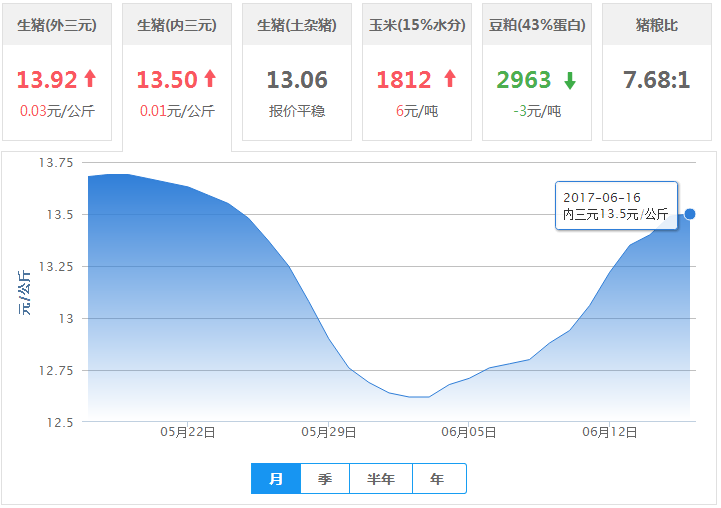Click the 13.06 price value
This screenshot has height=508, width=721.
click(x=297, y=80)
